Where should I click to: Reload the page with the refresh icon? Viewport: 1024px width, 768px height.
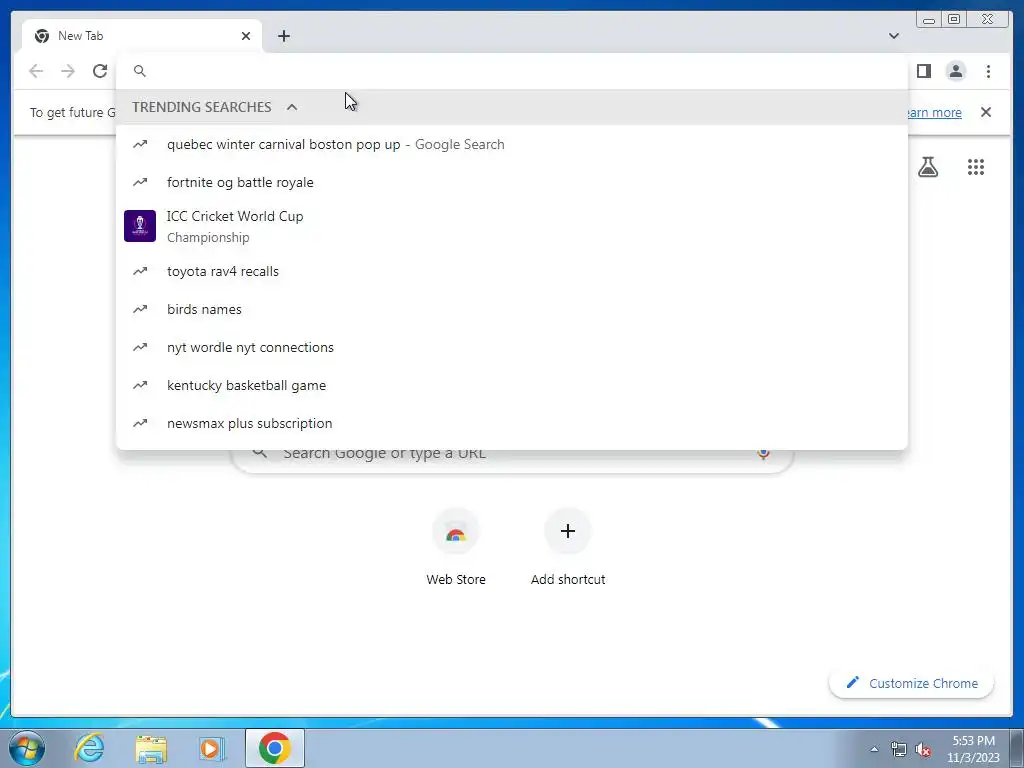coord(100,71)
